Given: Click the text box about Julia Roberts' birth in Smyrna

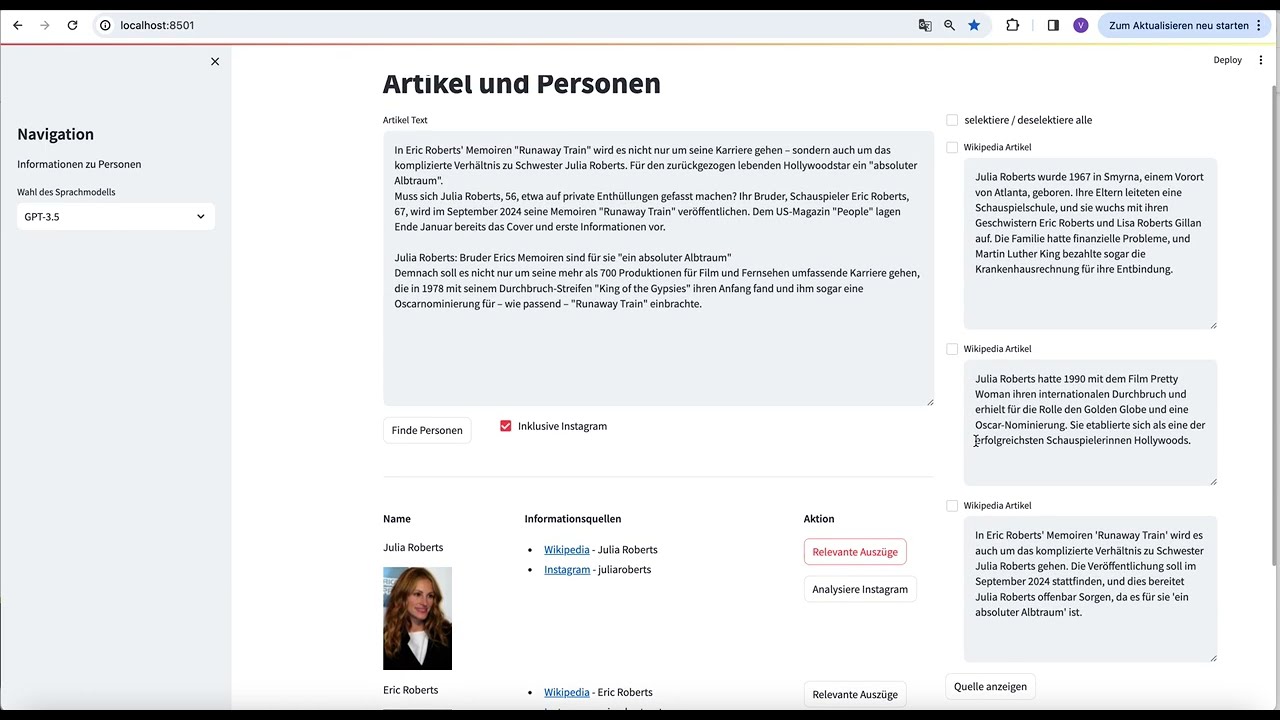Looking at the screenshot, I should tap(1090, 243).
